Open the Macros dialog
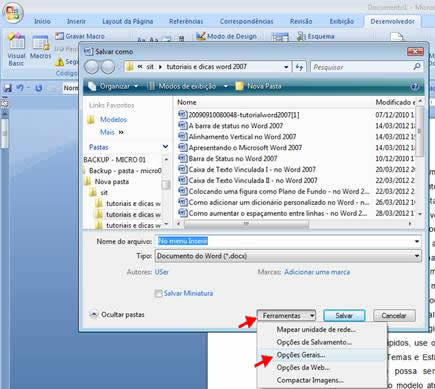The image size is (435, 389). tap(40, 47)
